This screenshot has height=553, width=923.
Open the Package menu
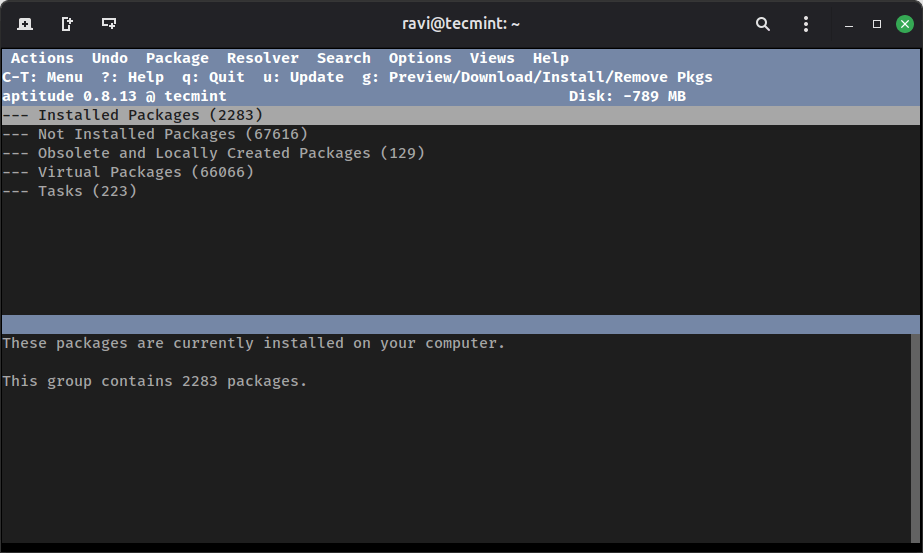(x=177, y=58)
